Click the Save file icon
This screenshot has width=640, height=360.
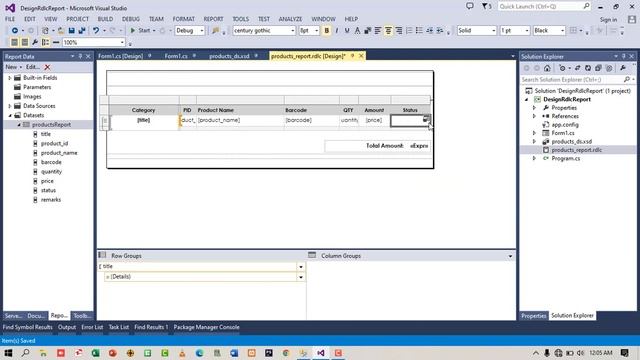tap(71, 31)
